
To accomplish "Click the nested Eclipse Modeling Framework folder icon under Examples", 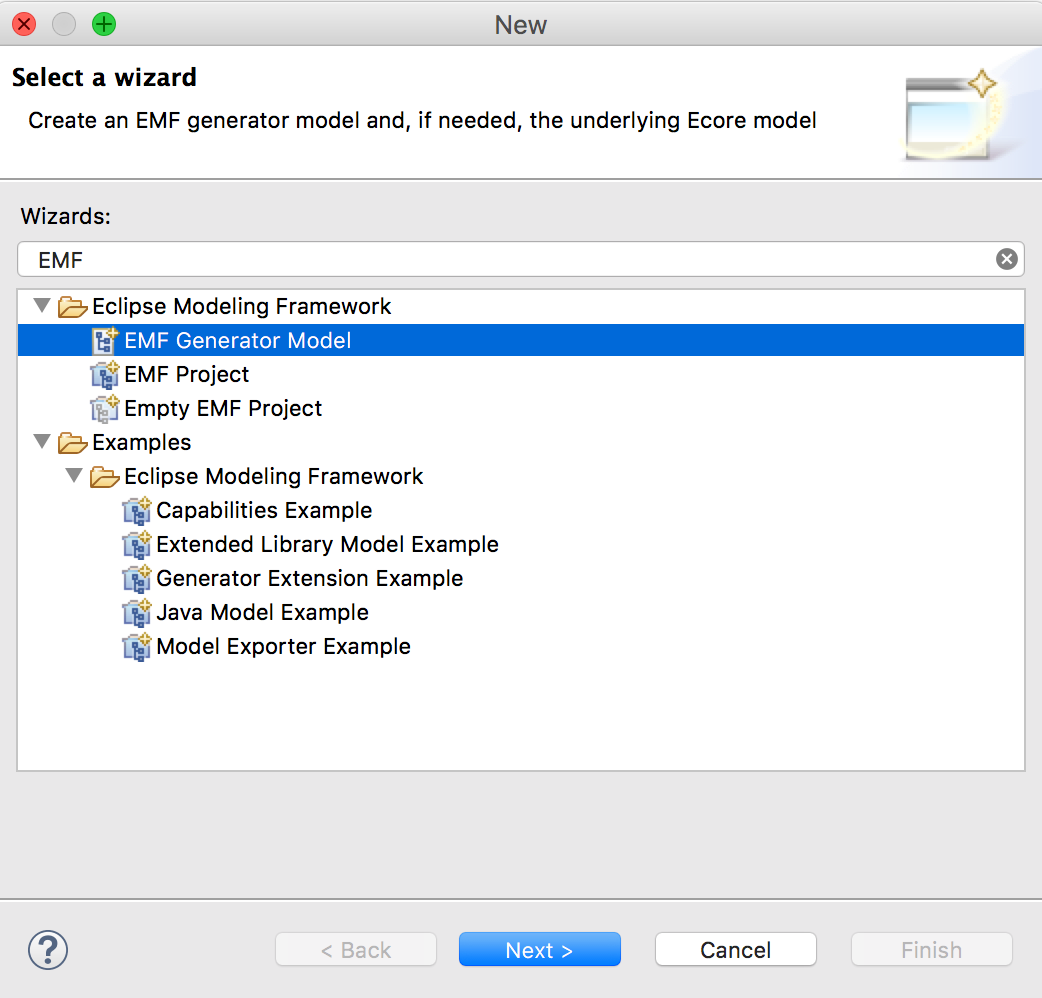I will coord(105,476).
